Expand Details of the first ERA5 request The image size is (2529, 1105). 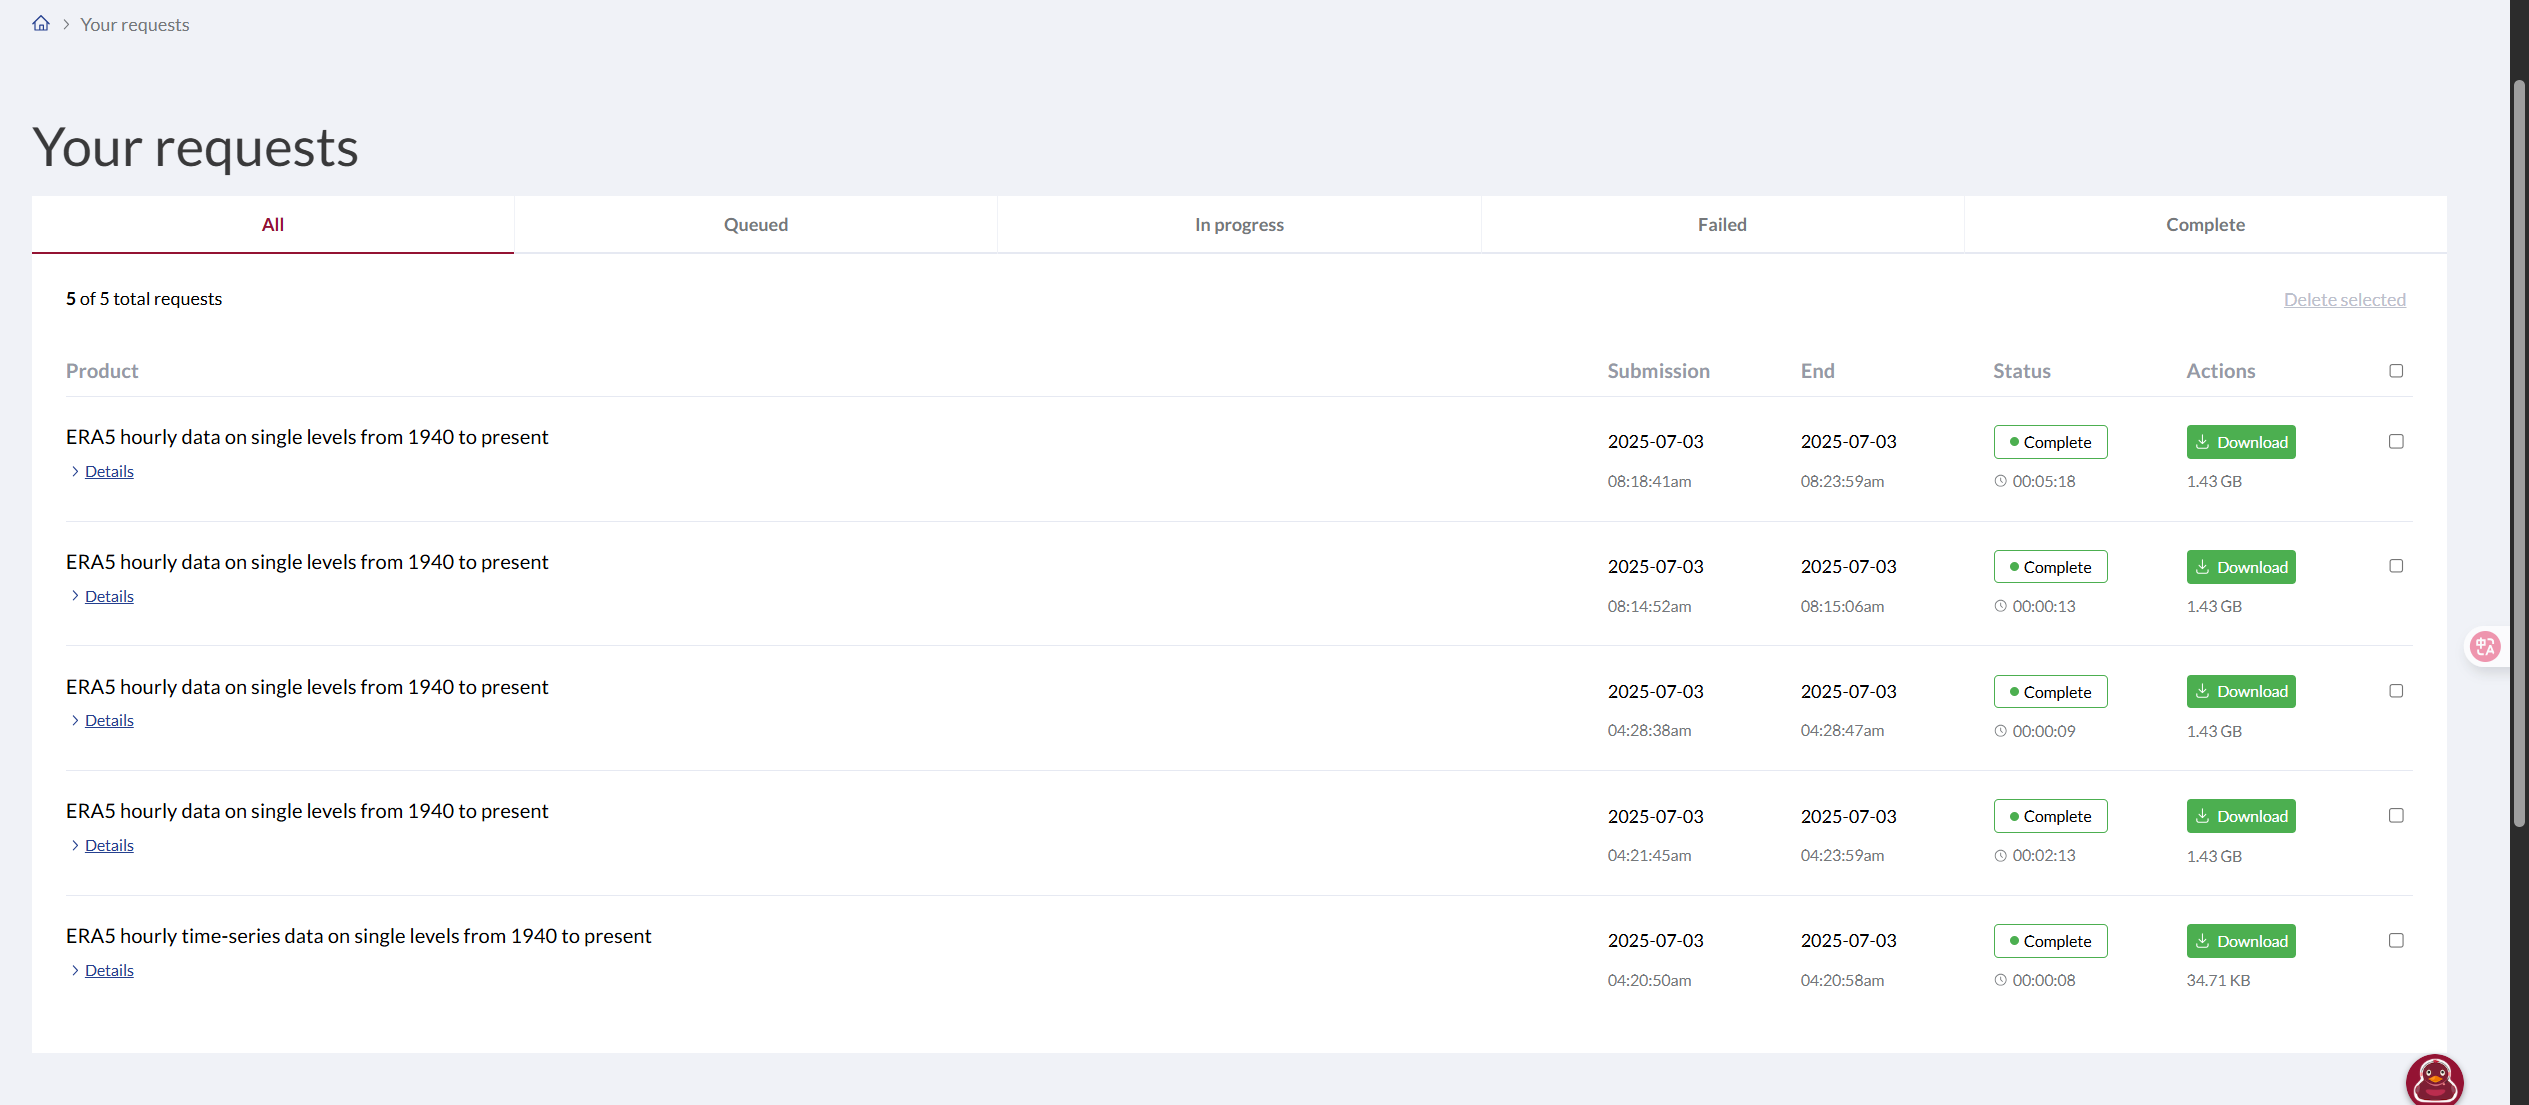[x=109, y=471]
